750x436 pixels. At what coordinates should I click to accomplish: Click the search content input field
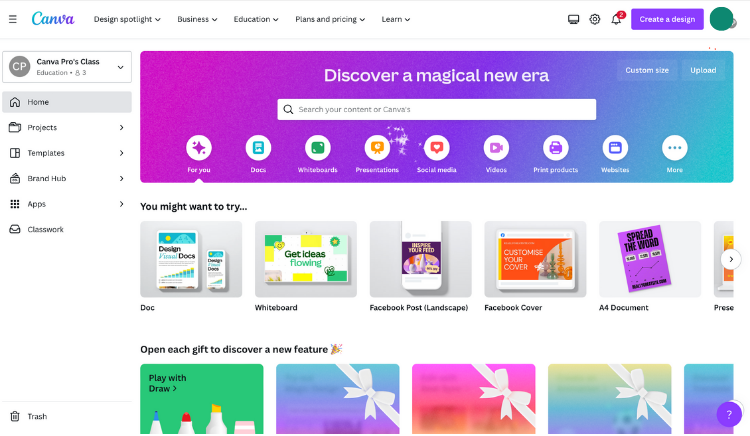click(x=437, y=109)
